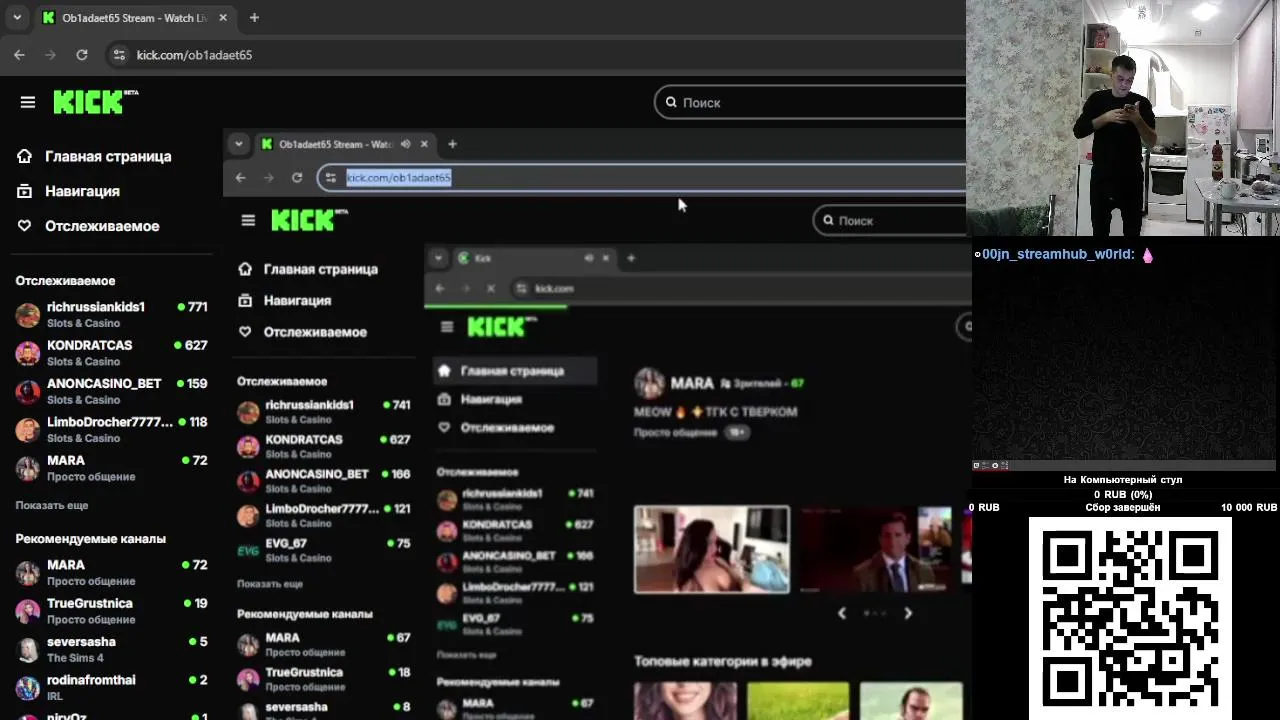Open Навигация in second nested sidebar
This screenshot has height=720, width=1280.
tap(287, 300)
